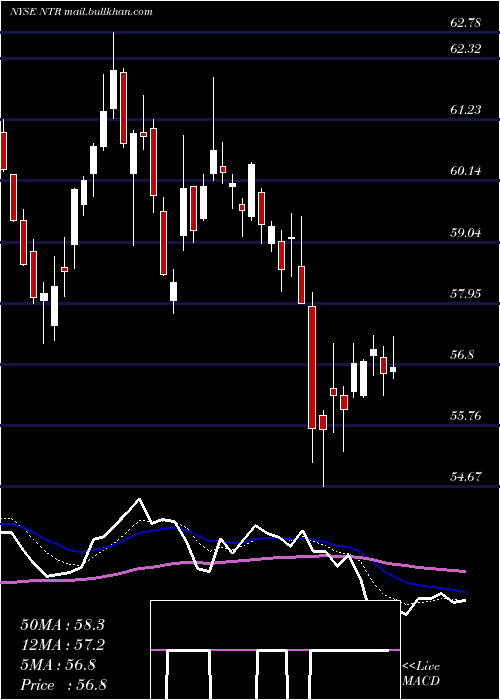Screen dimensions: 500x700
Task: Select the 59.04 price level label
Action: pyautogui.click(x=466, y=232)
